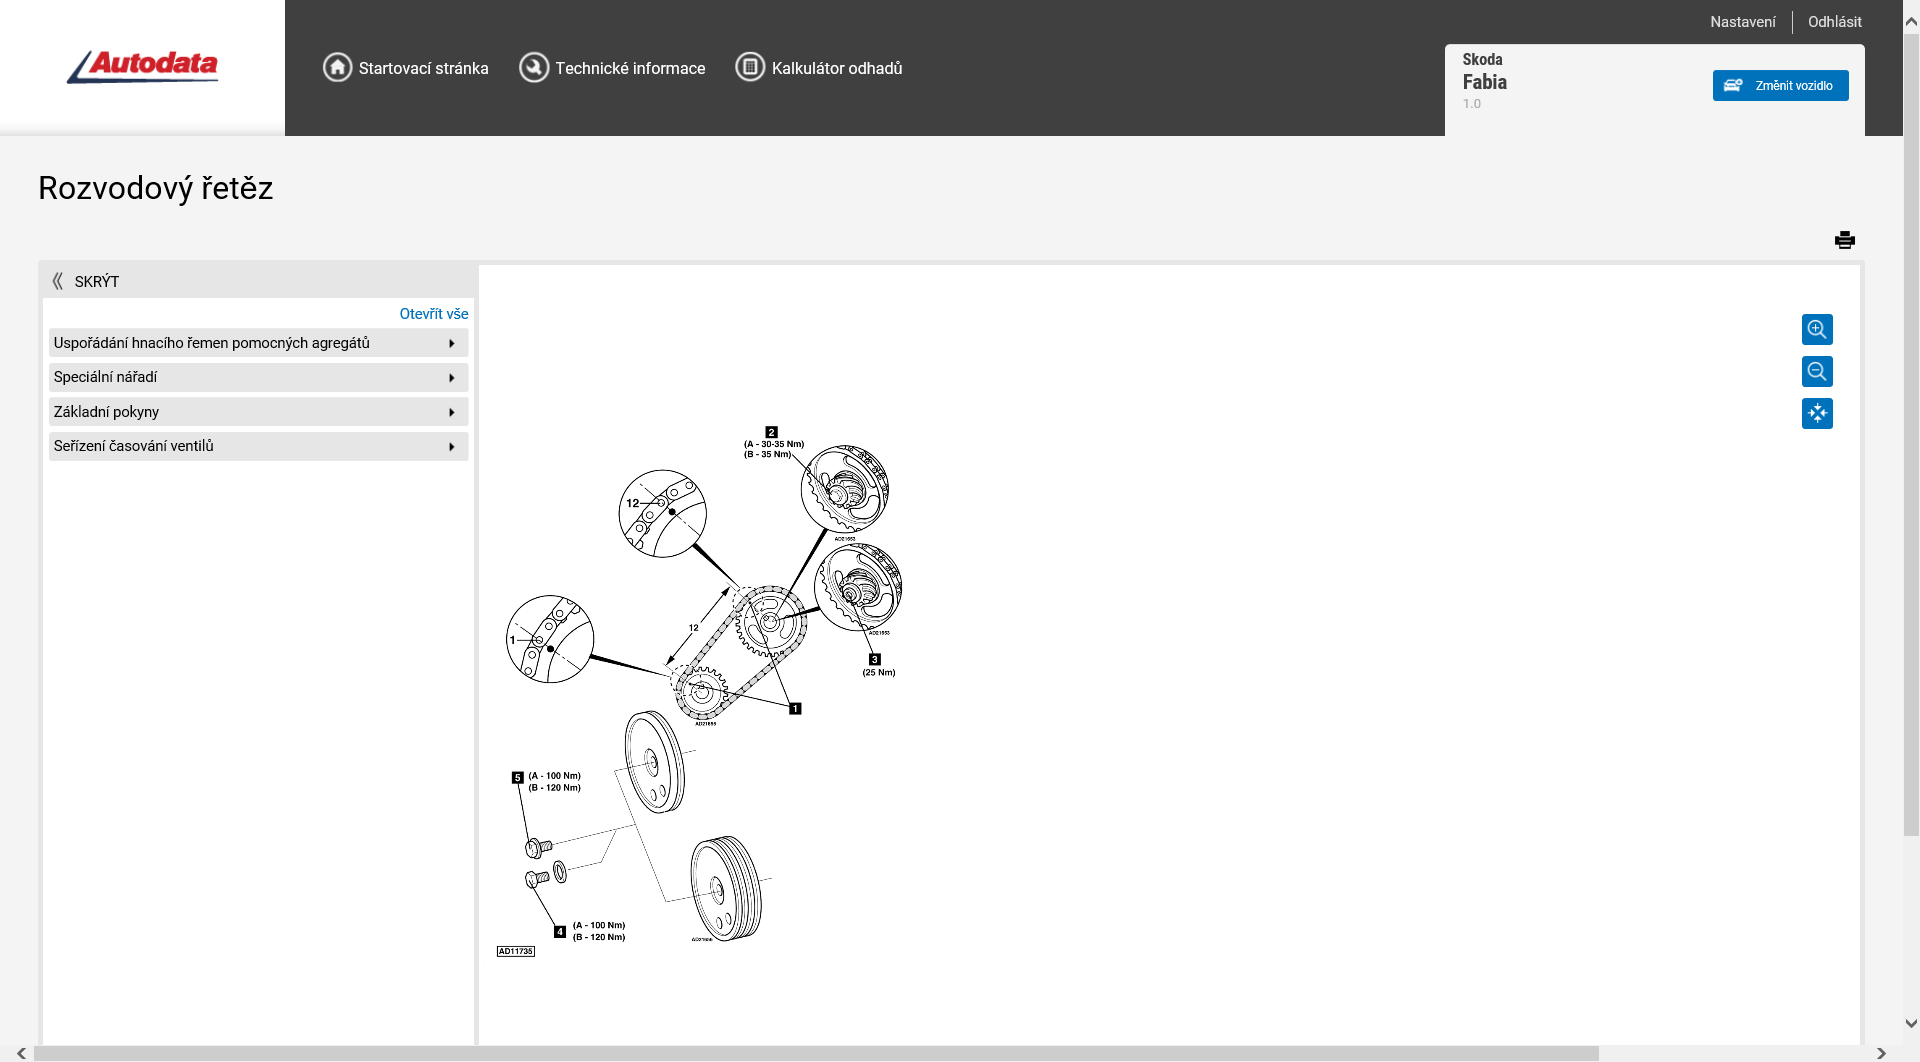1920x1062 pixels.
Task: Click the wrench icon beside Technické informace
Action: click(x=534, y=67)
